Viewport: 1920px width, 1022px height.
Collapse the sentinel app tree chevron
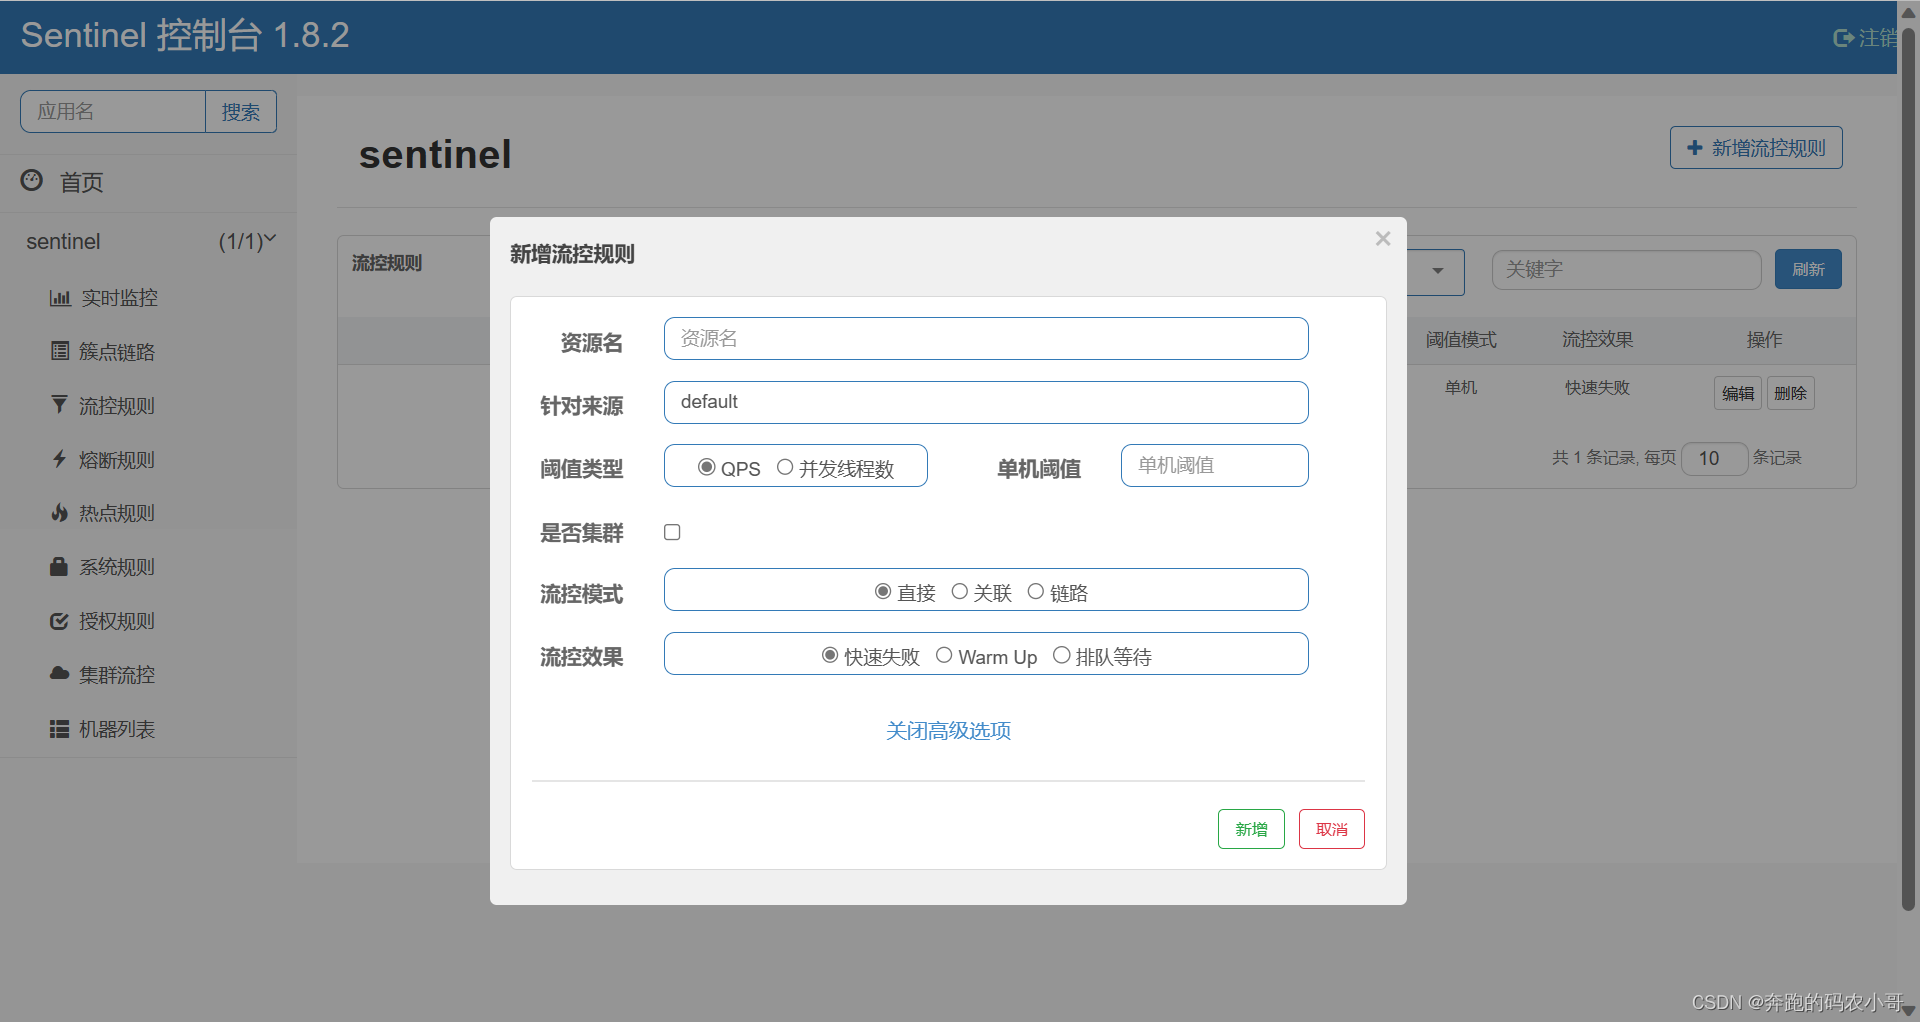pos(270,239)
